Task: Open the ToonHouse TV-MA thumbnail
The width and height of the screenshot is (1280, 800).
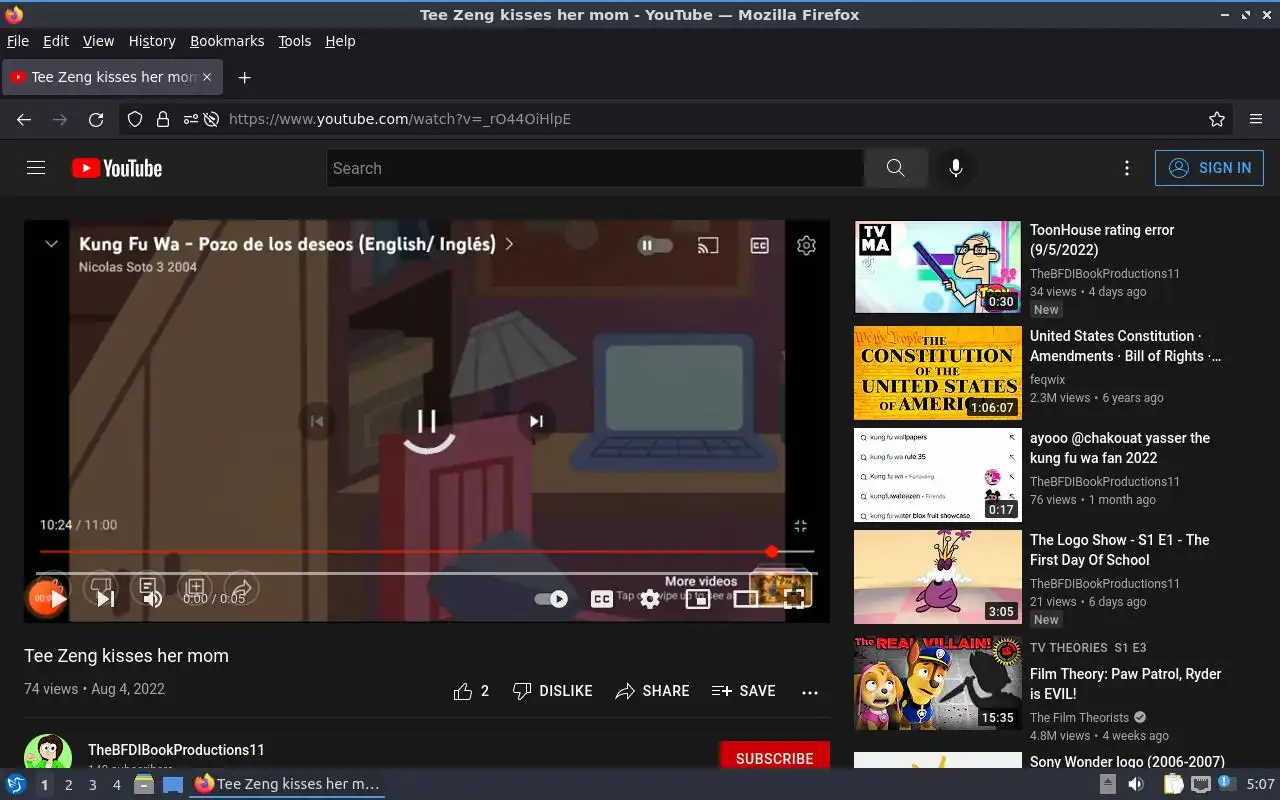Action: click(937, 267)
